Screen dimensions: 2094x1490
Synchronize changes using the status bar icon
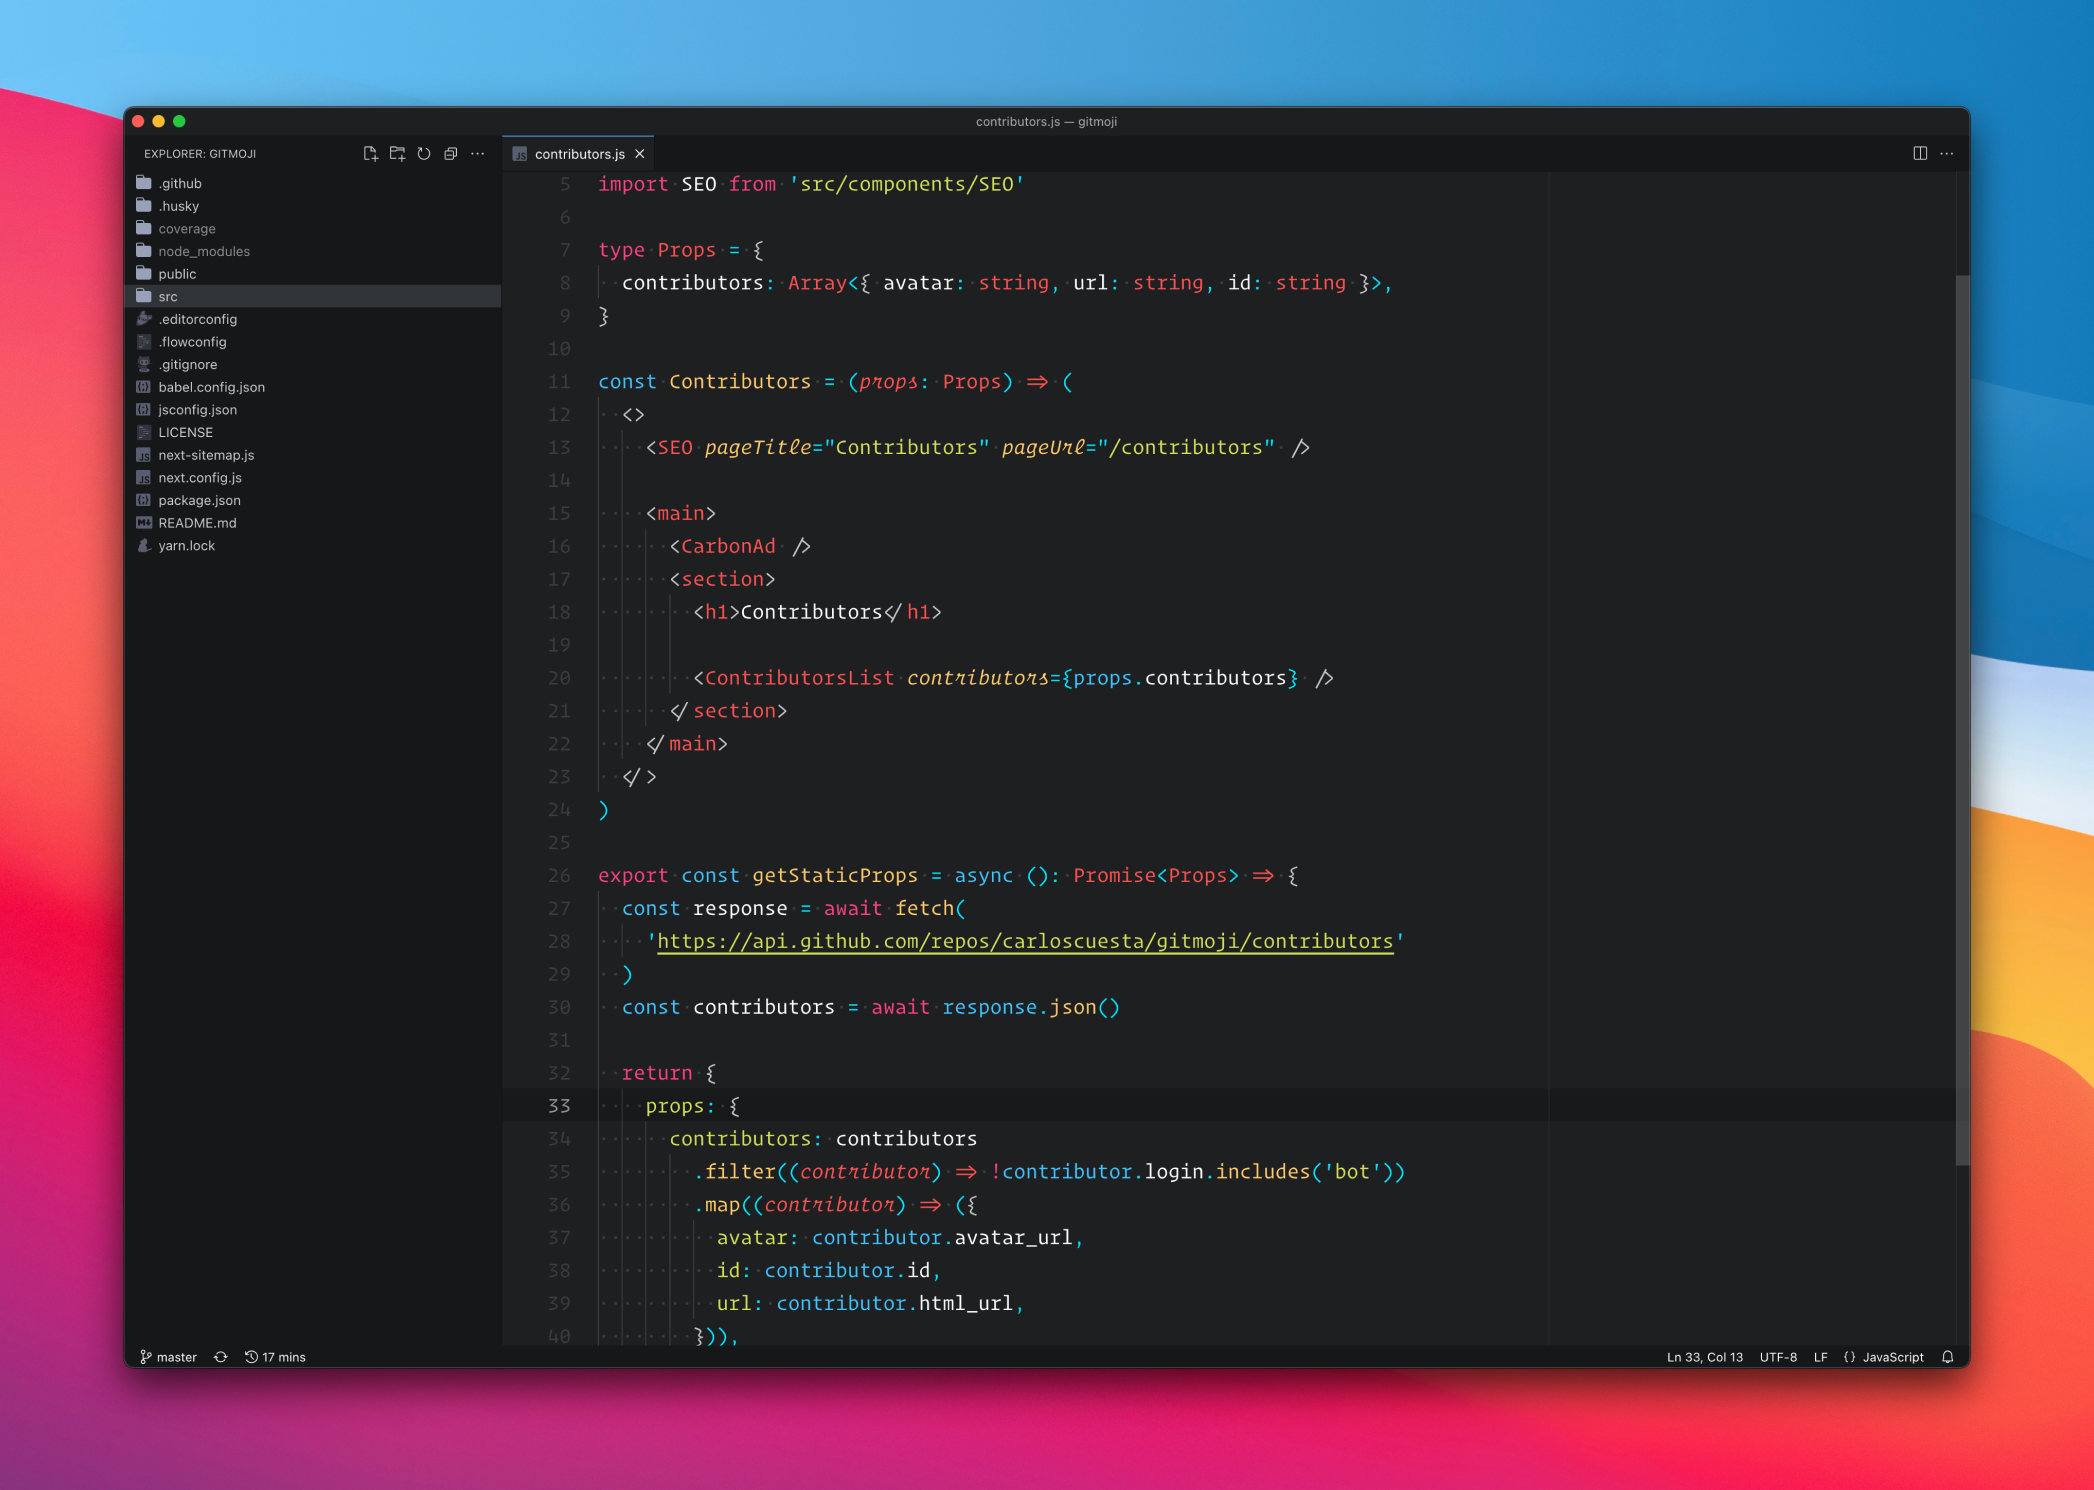pos(221,1357)
